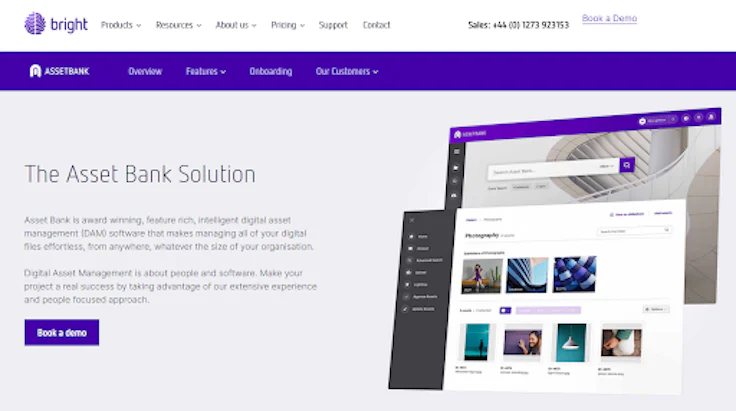
Task: Open the smiling woman asset thumbnail
Action: (522, 342)
